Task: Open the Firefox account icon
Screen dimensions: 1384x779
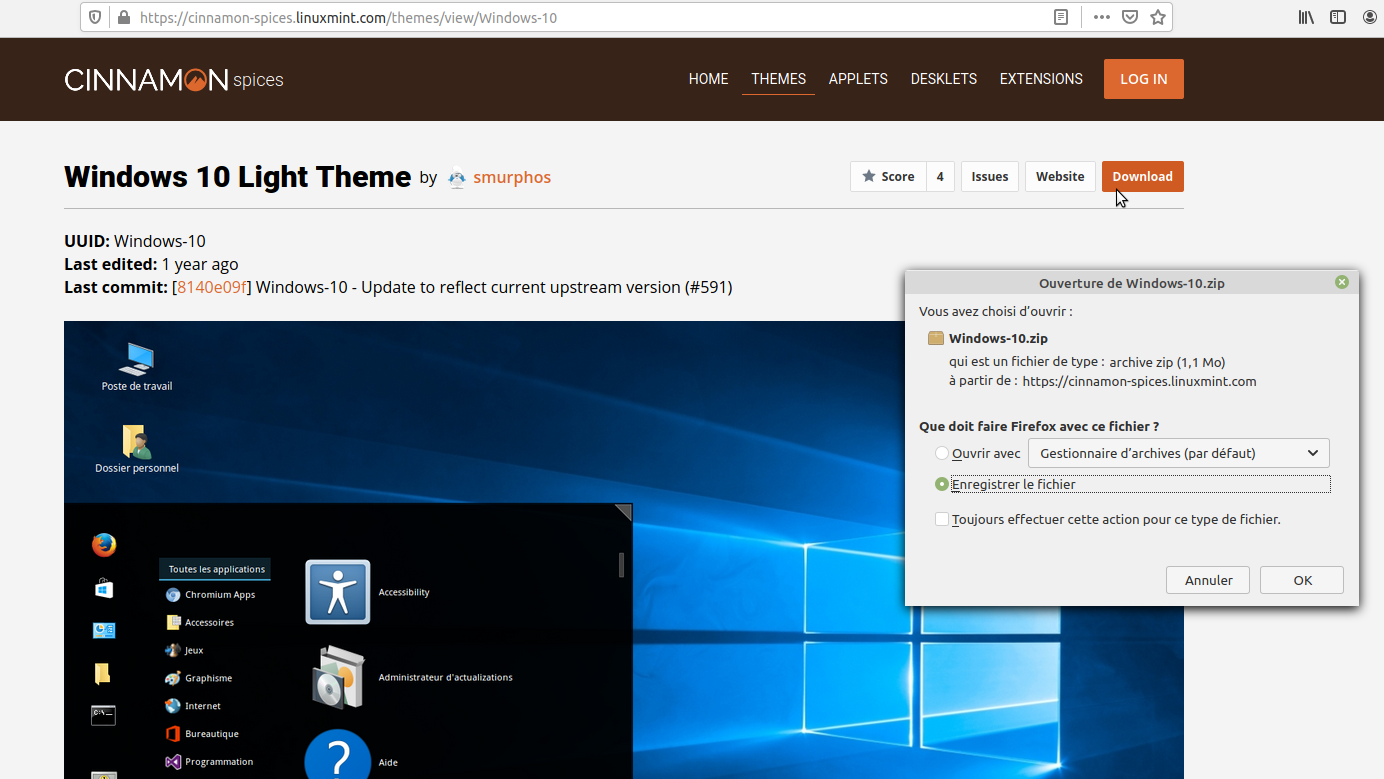Action: coord(1368,17)
